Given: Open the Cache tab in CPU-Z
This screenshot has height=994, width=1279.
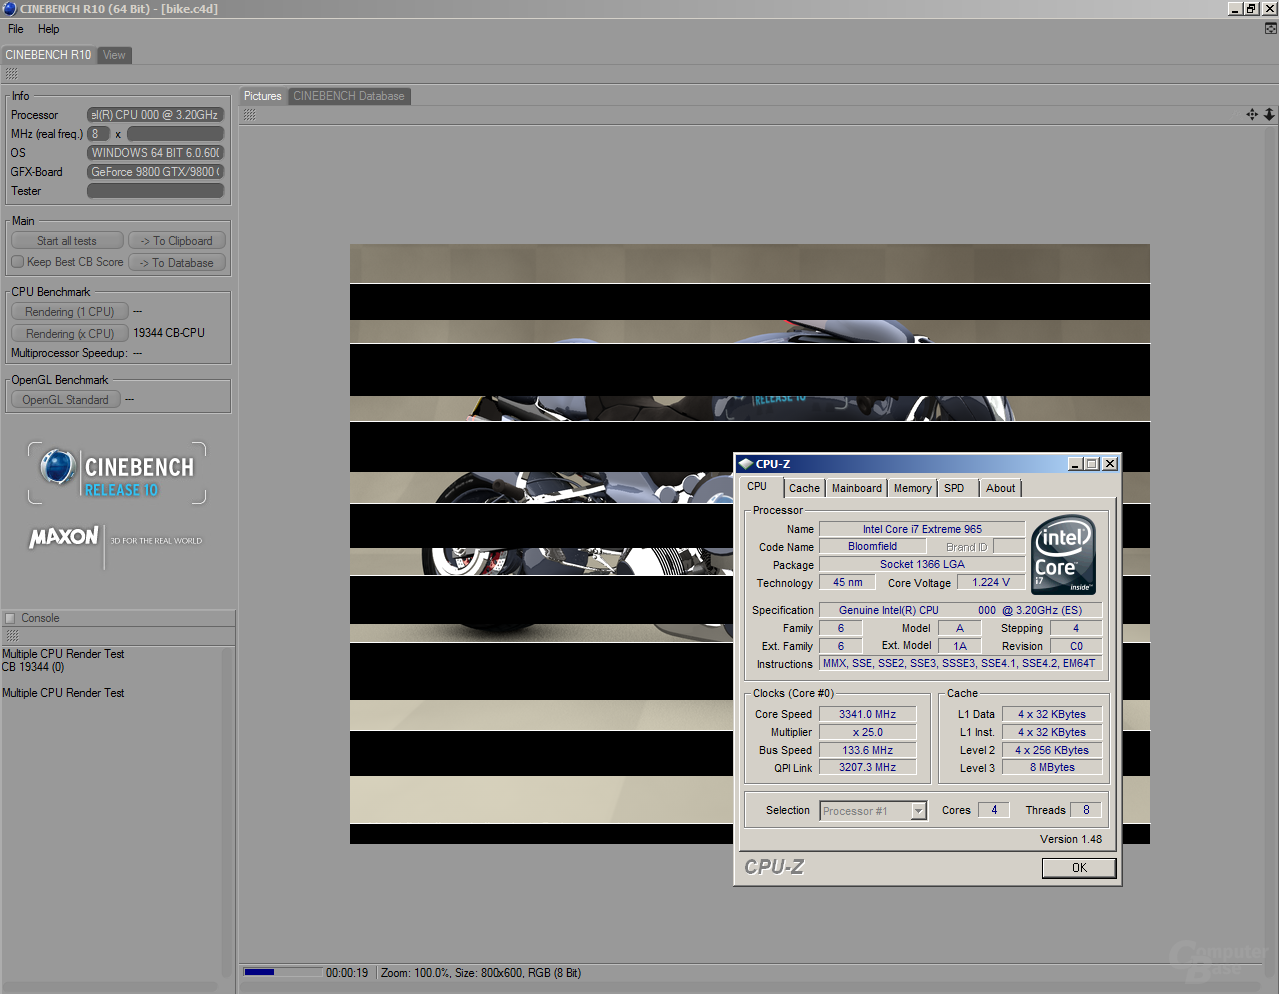Looking at the screenshot, I should 804,488.
